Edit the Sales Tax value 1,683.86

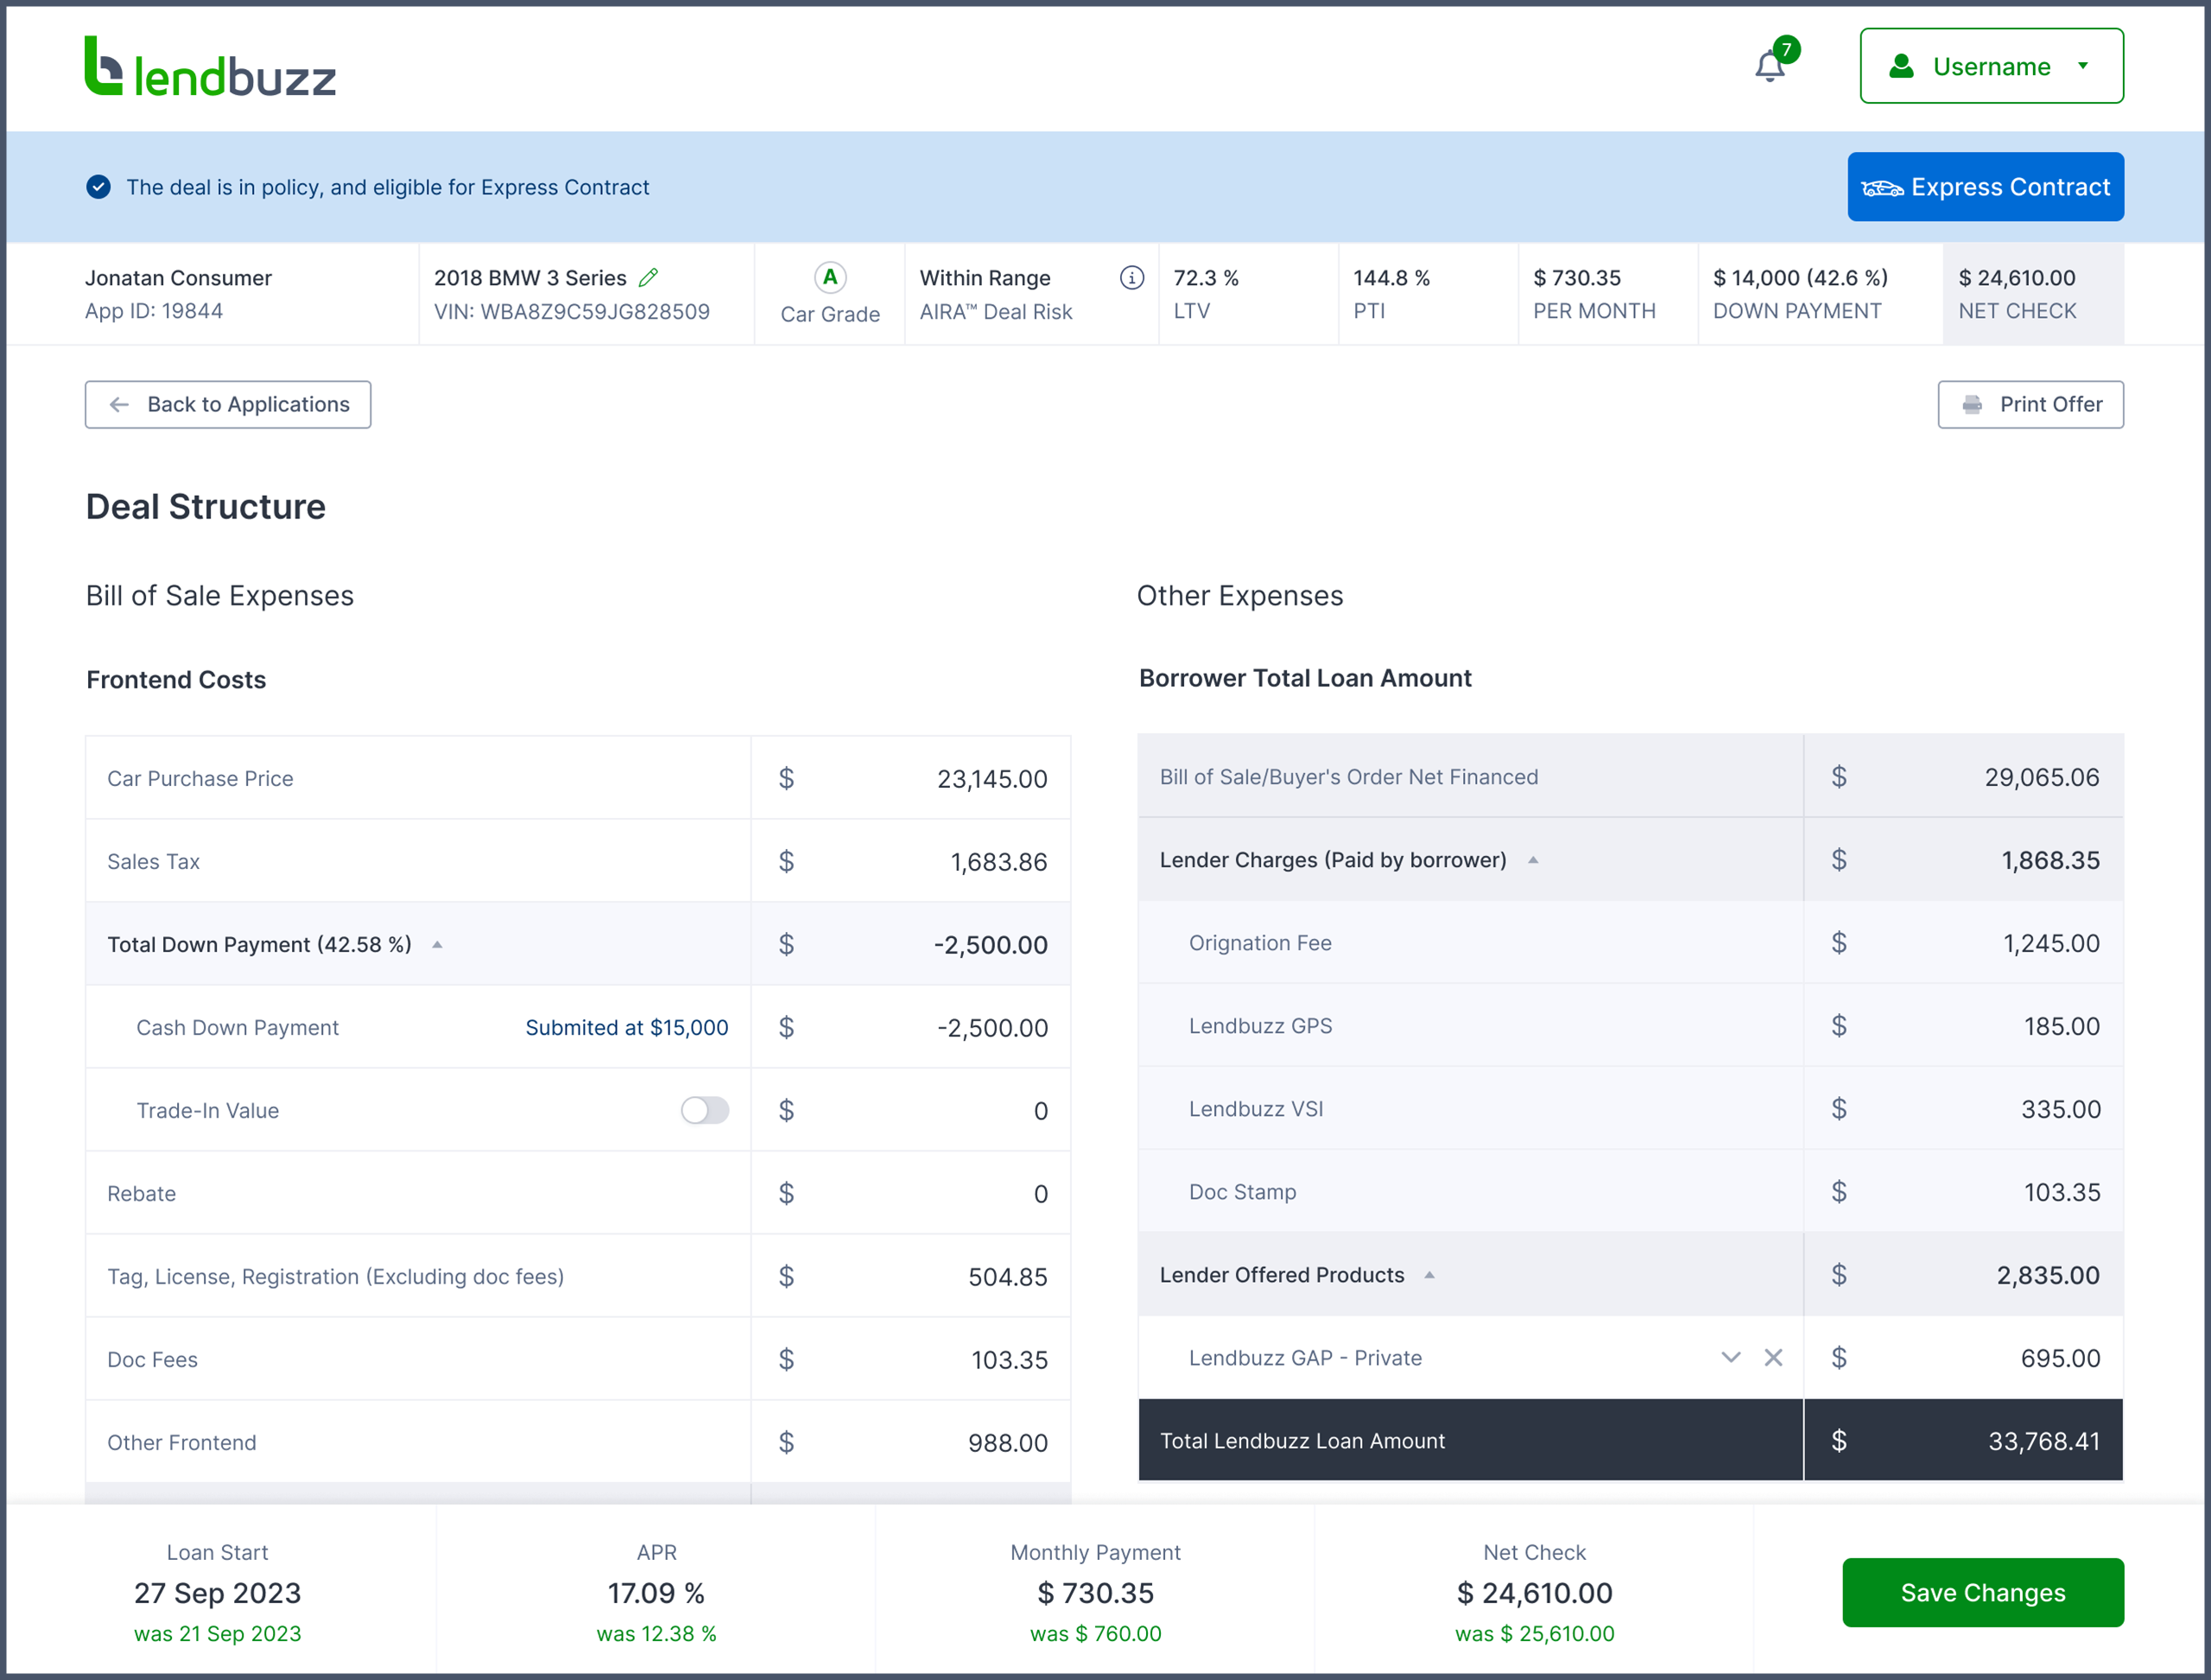click(x=911, y=861)
